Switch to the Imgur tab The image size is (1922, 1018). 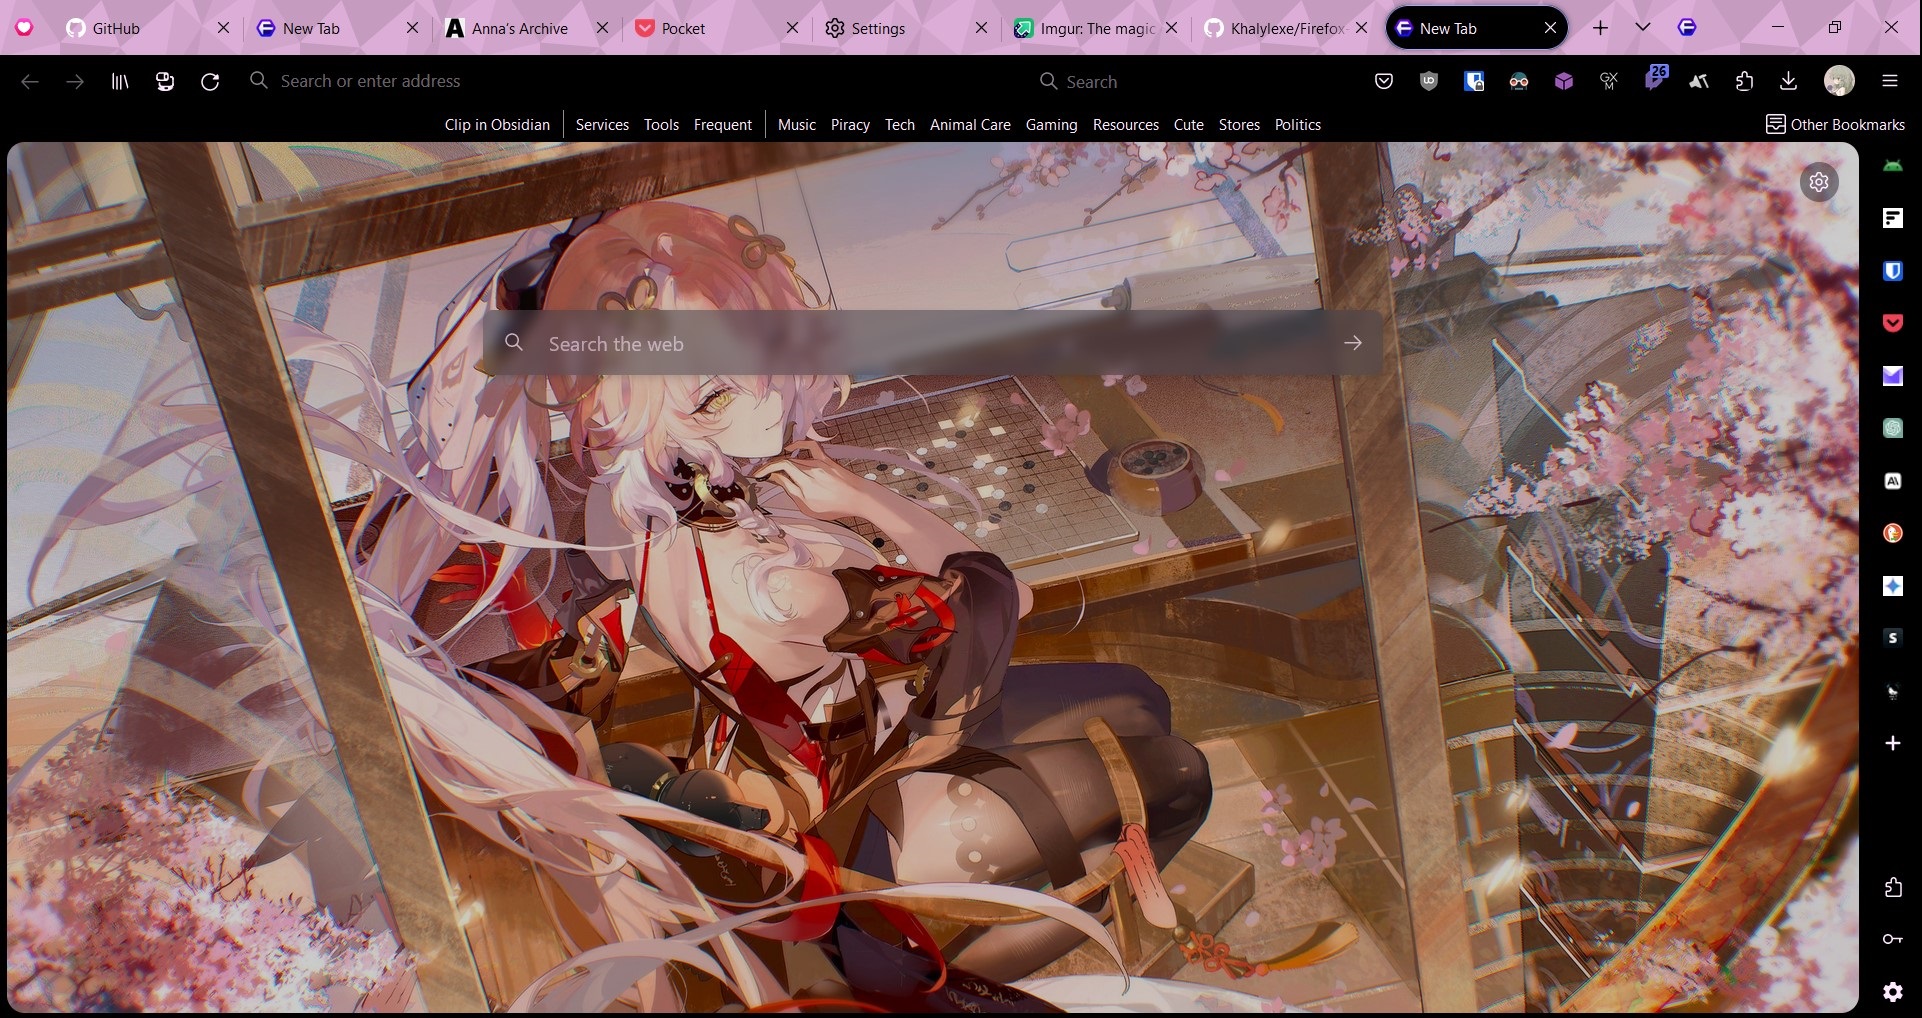(1095, 28)
